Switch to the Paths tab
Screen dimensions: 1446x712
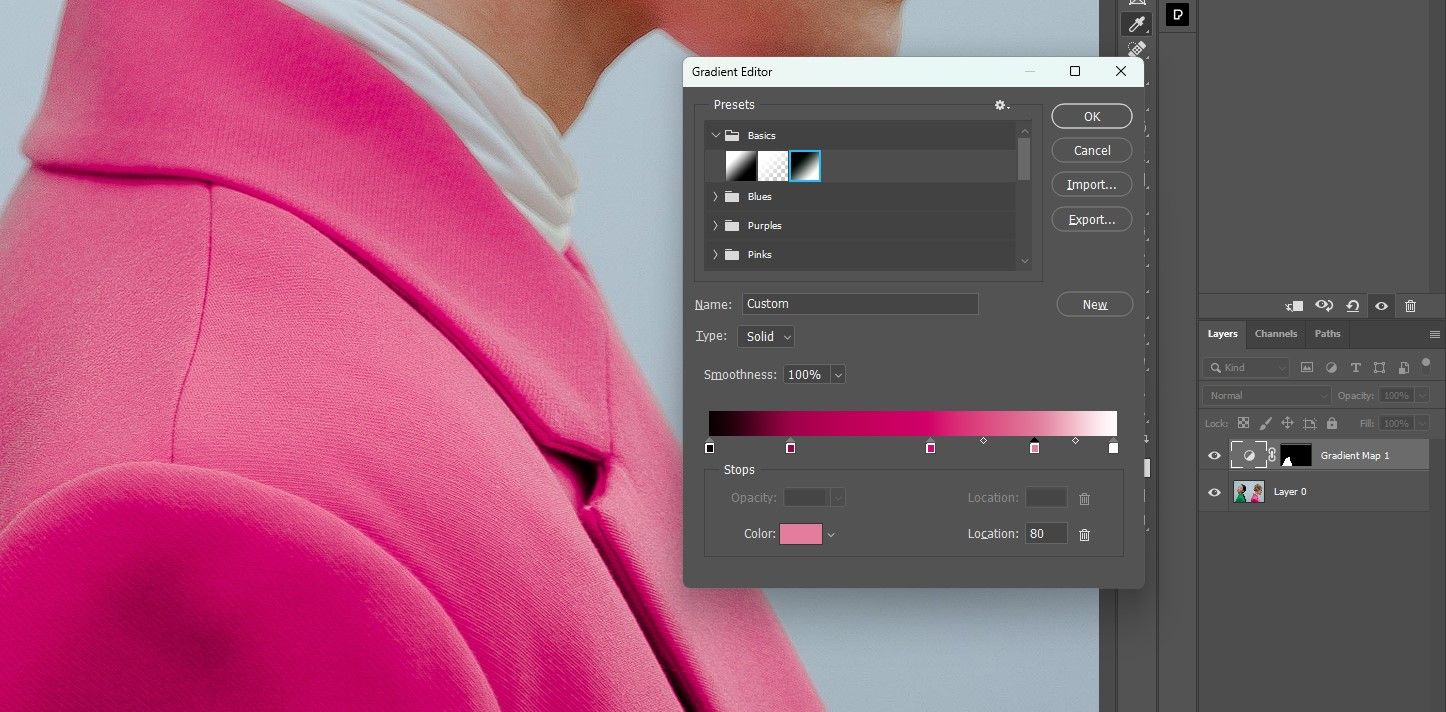[x=1327, y=334]
